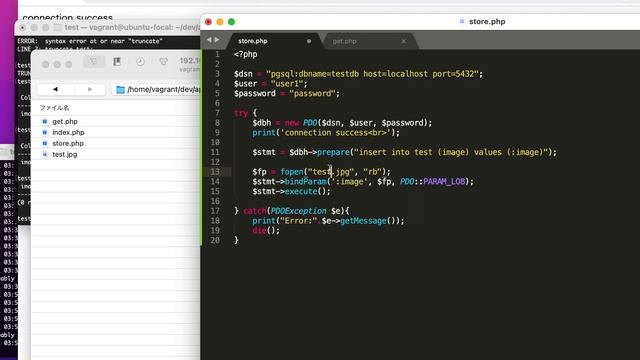
Task: Minimize the editor window with yellow button
Action: [x=220, y=22]
